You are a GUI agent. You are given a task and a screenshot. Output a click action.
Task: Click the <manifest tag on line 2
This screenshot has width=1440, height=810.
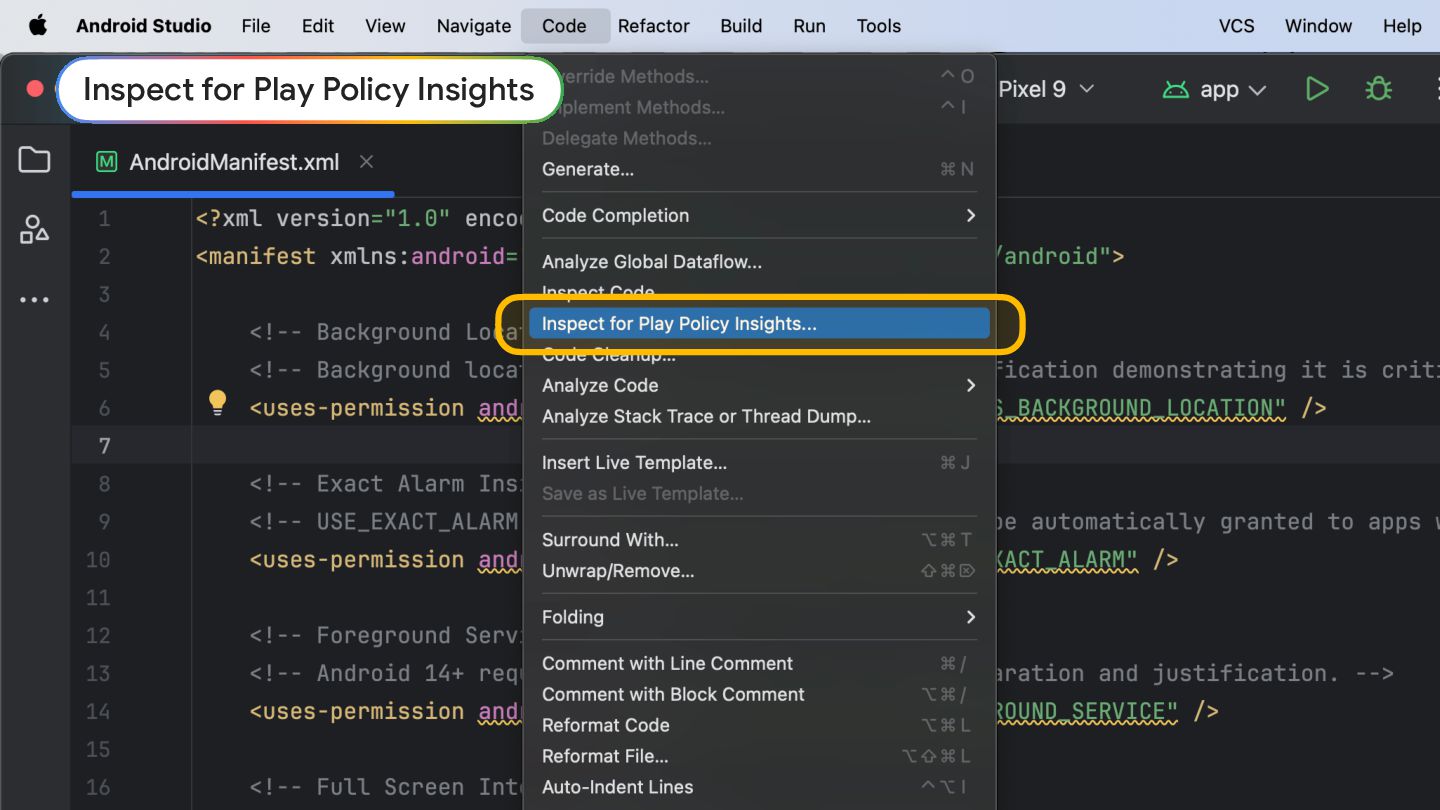click(256, 256)
